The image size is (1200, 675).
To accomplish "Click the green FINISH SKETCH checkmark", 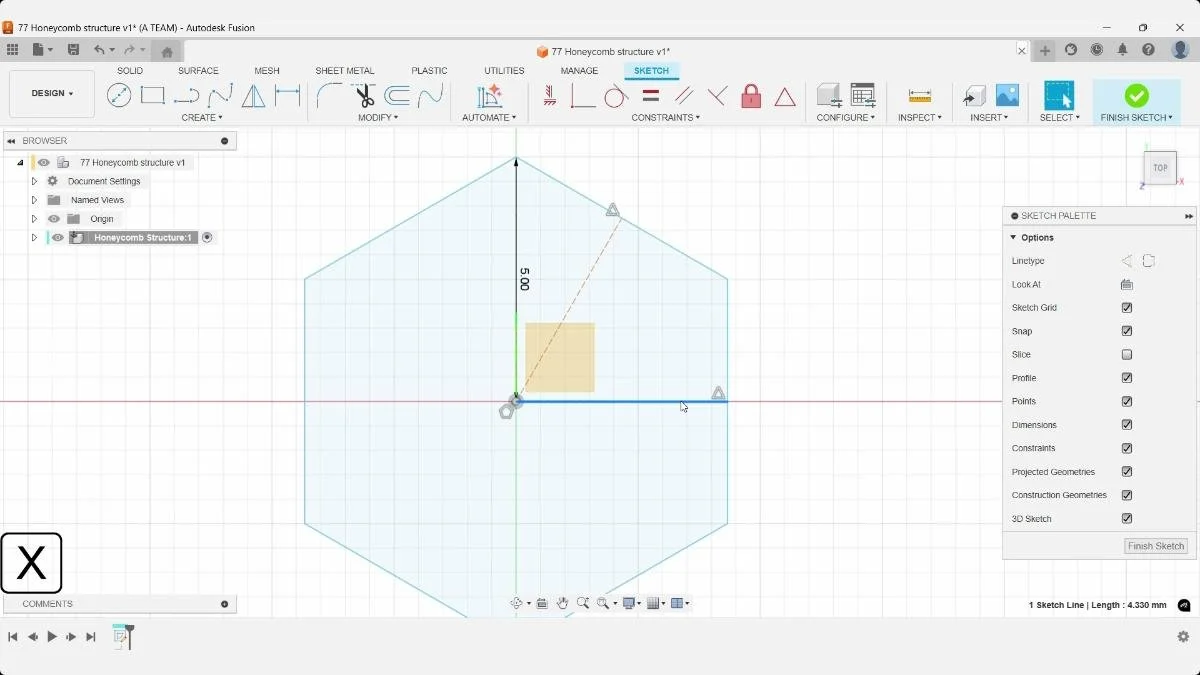I will pos(1136,96).
